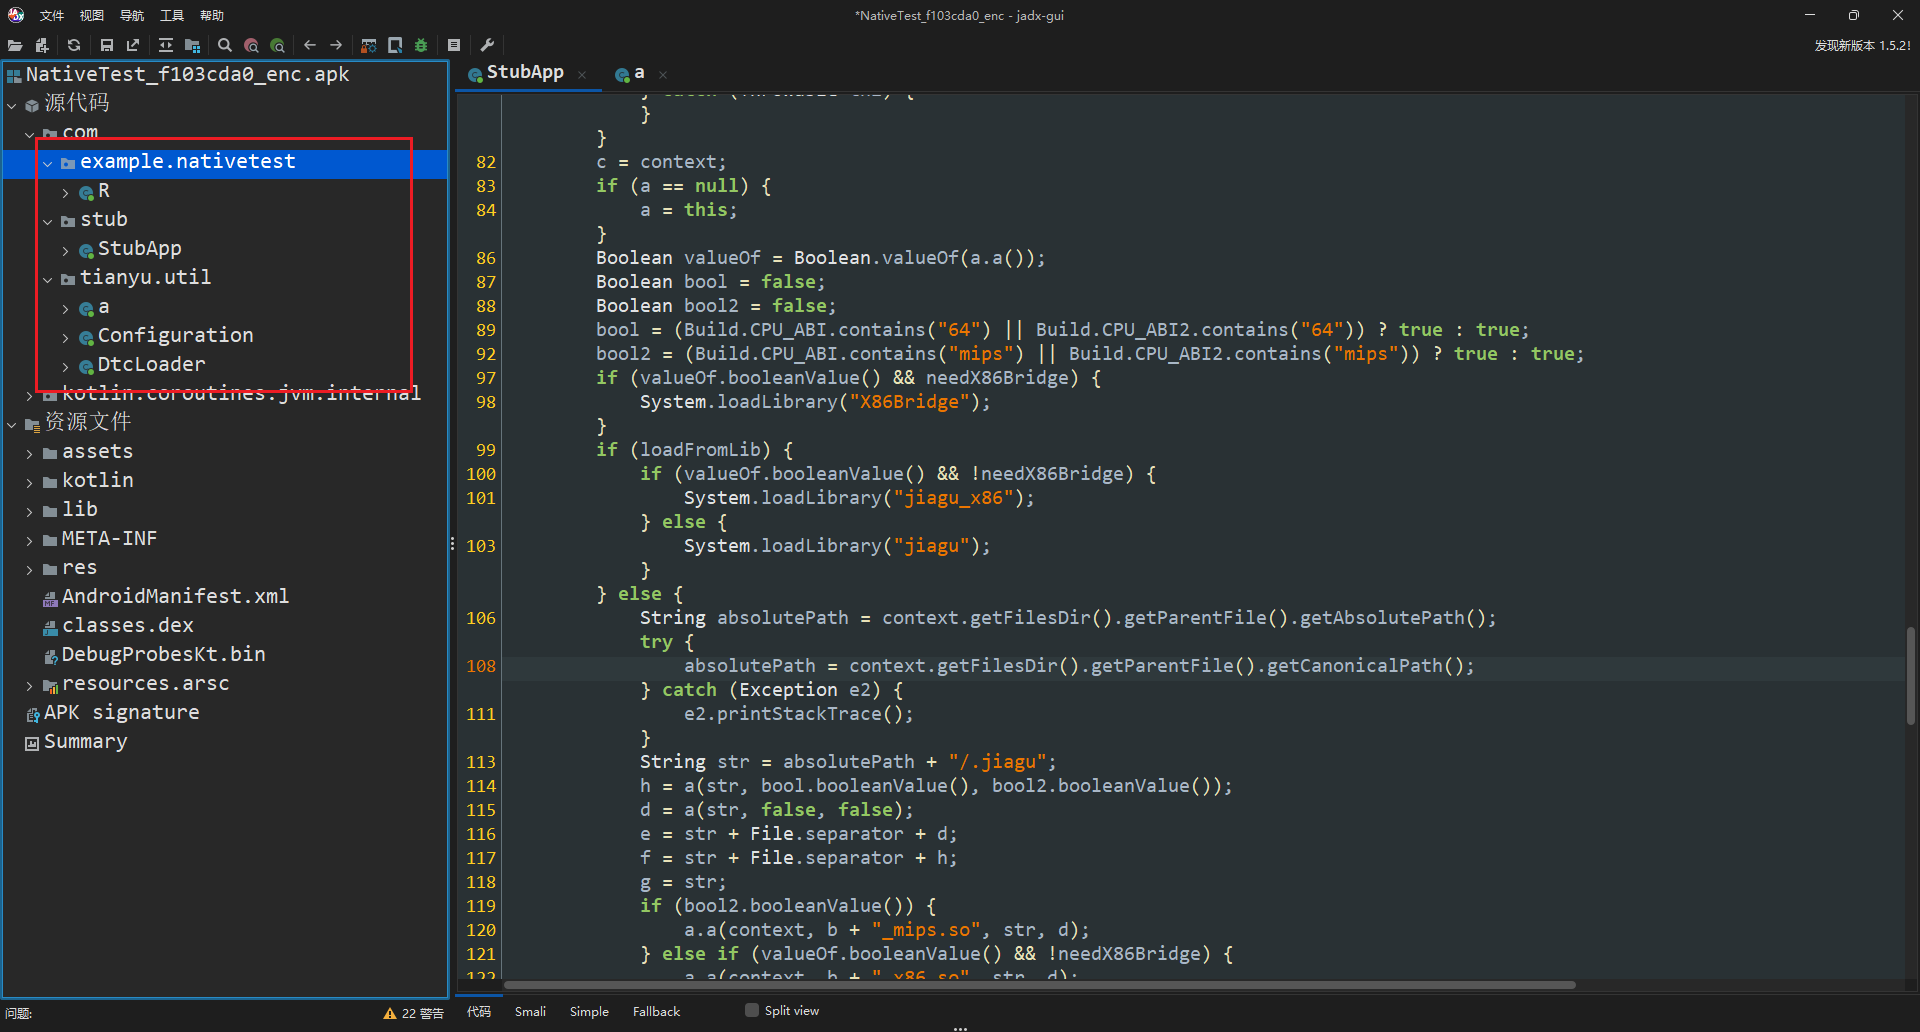1920x1032 pixels.
Task: Collapse the example.nativetest package
Action: (x=47, y=163)
